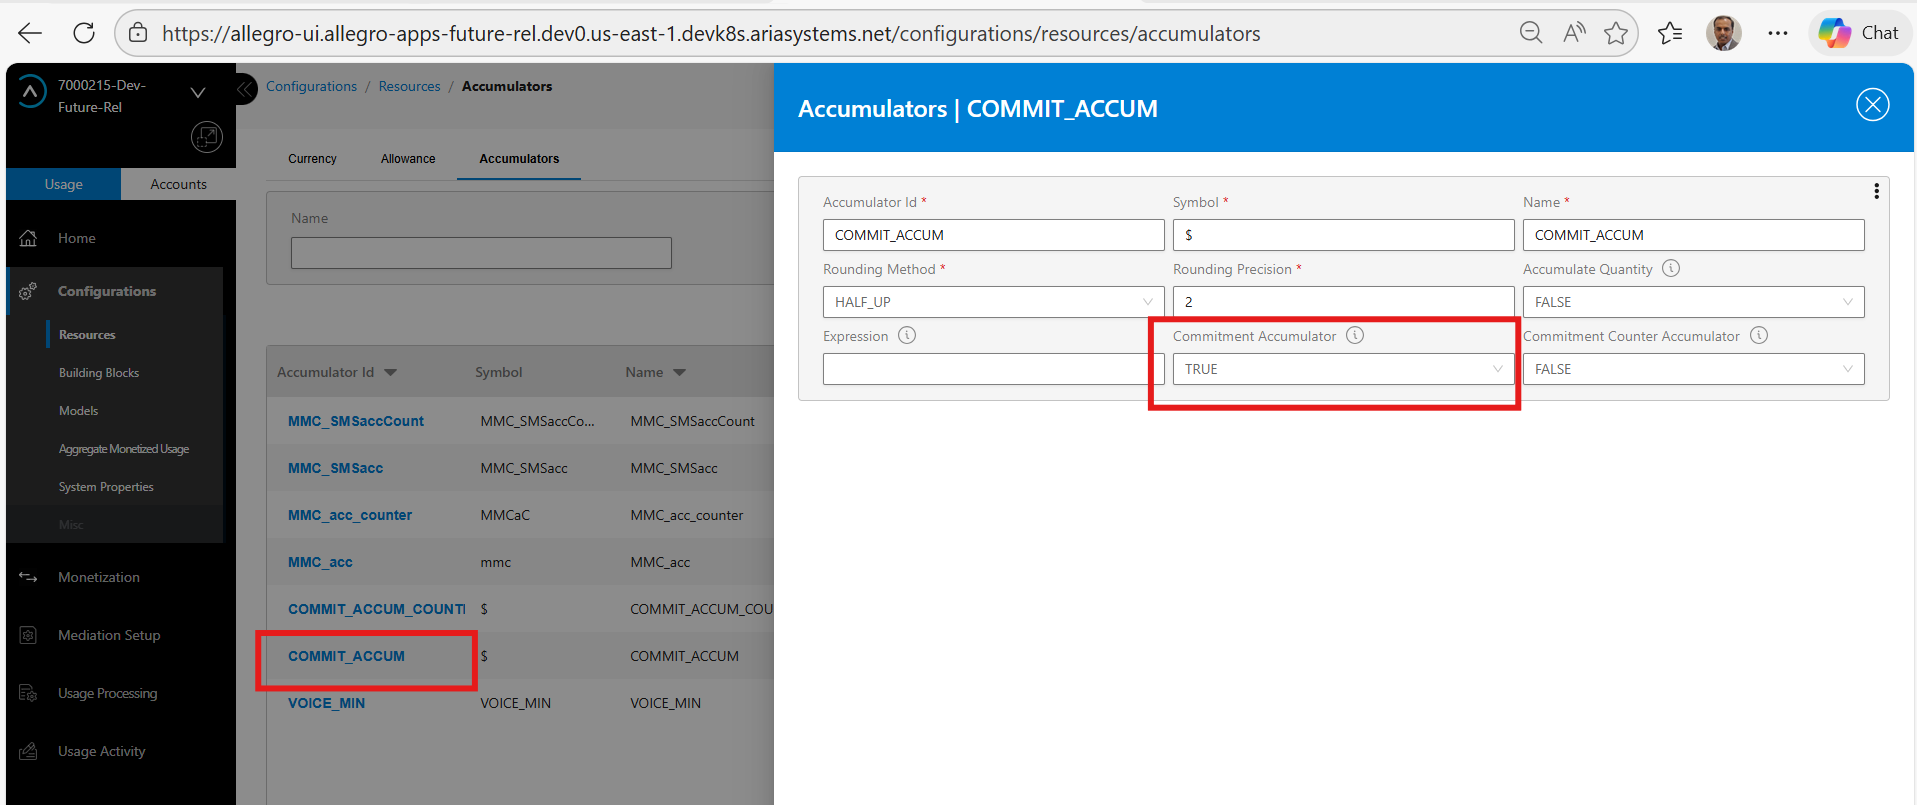Select Building Blocks in the Configurations menu
This screenshot has width=1917, height=805.
coord(99,373)
